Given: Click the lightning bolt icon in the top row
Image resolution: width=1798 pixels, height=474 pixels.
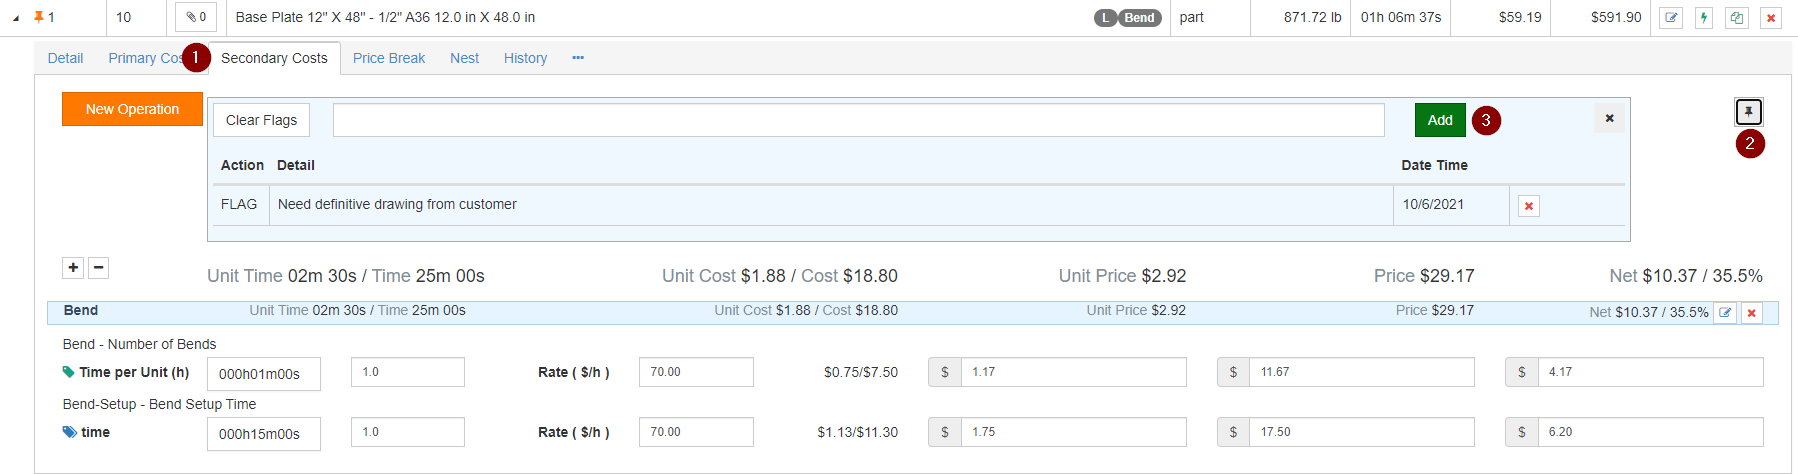Looking at the screenshot, I should (1704, 18).
